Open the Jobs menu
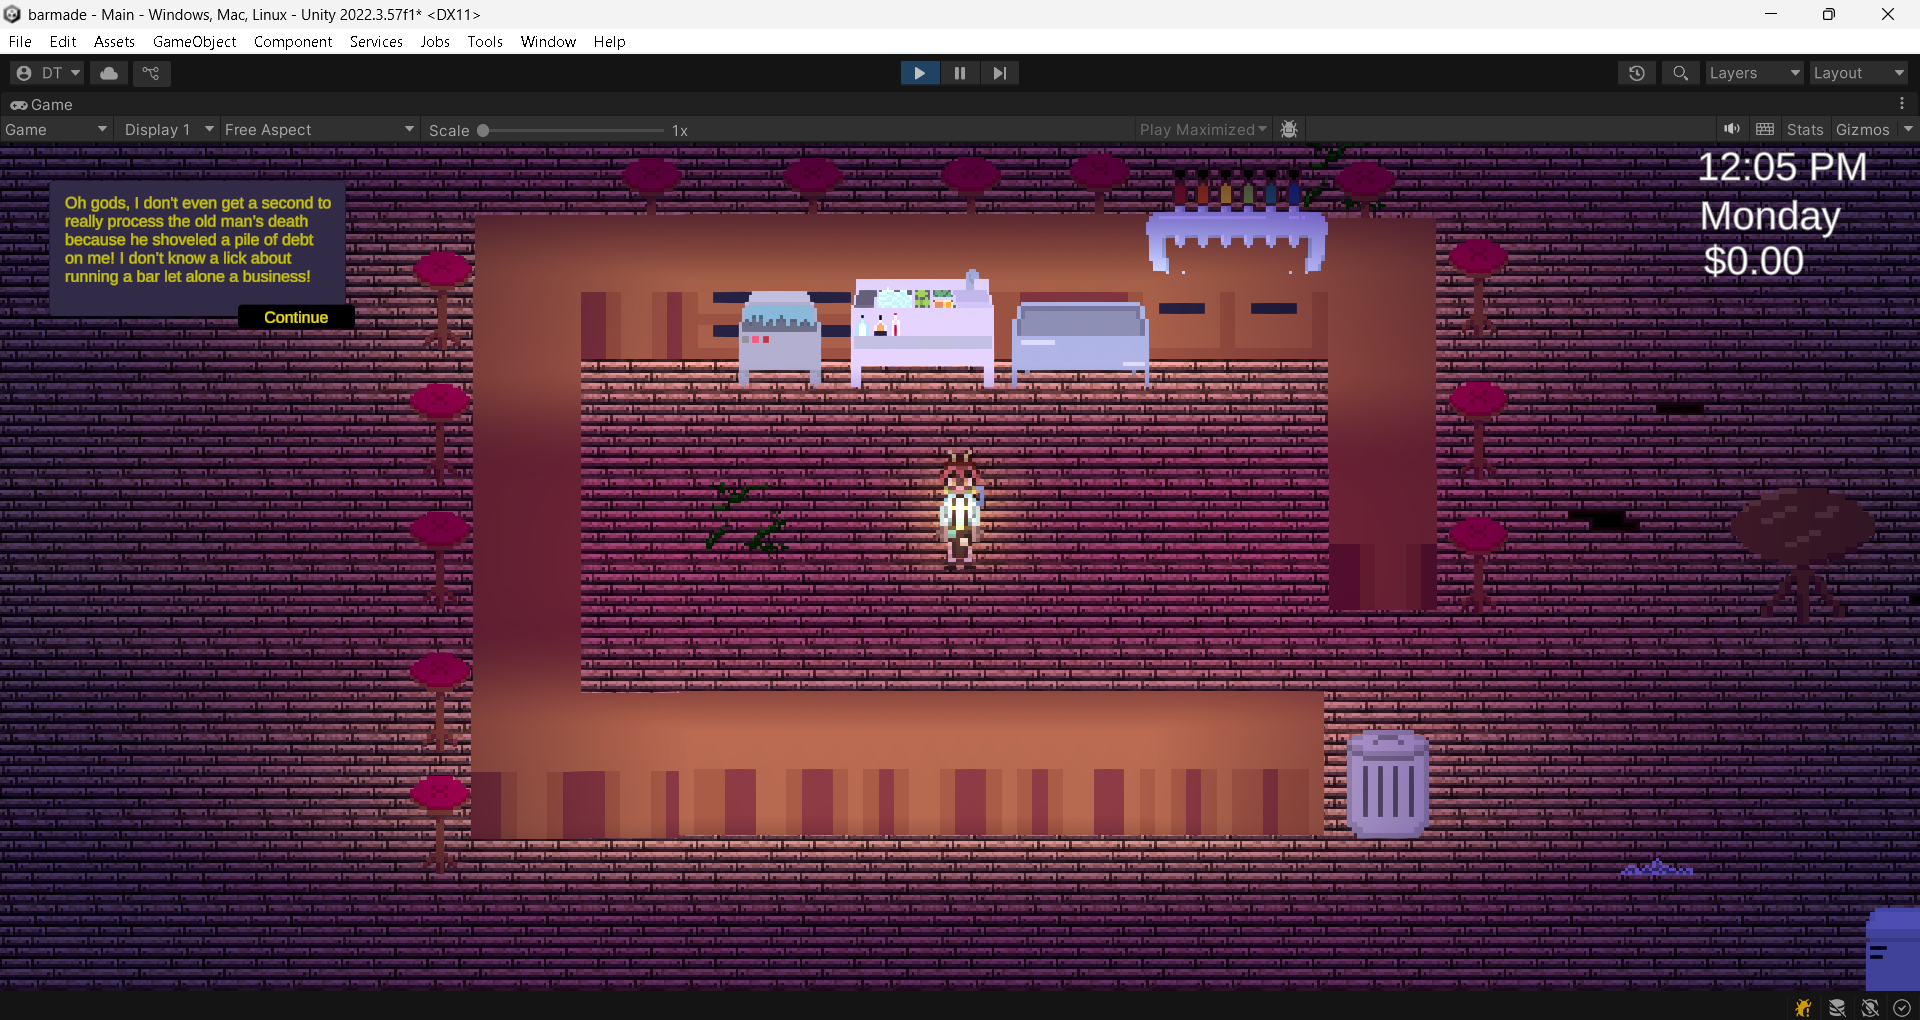Screen dimensions: 1920x1020 (435, 42)
